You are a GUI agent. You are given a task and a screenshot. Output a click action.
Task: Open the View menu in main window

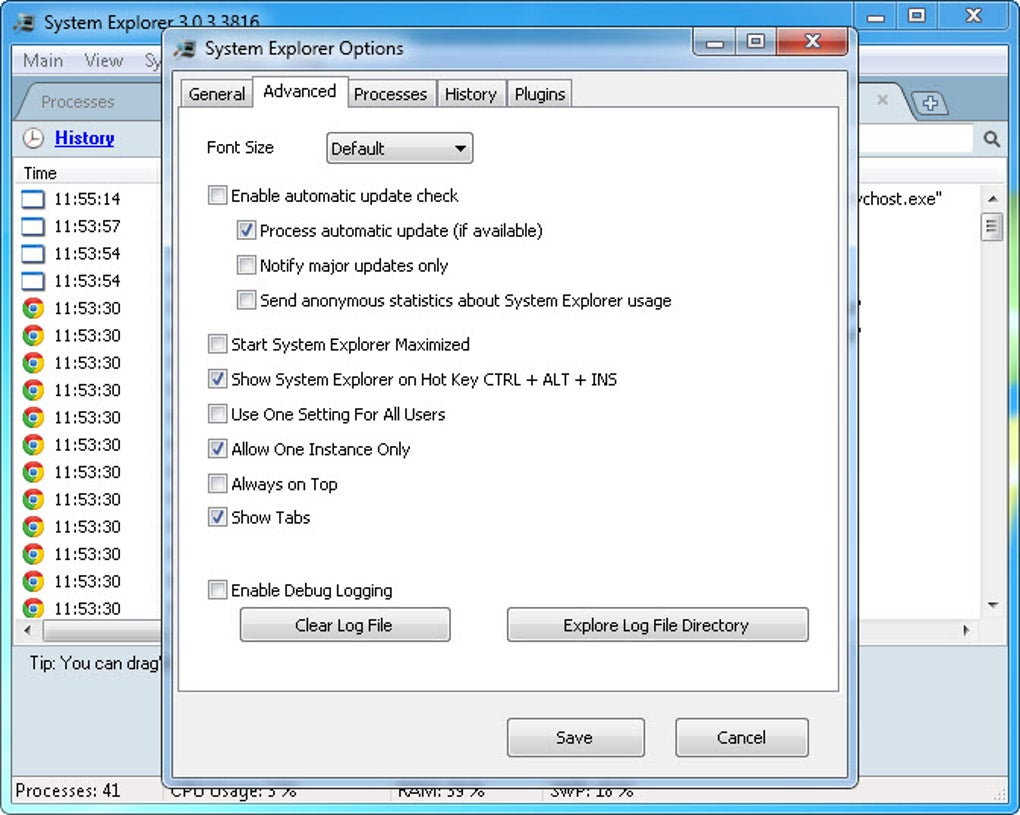[103, 60]
